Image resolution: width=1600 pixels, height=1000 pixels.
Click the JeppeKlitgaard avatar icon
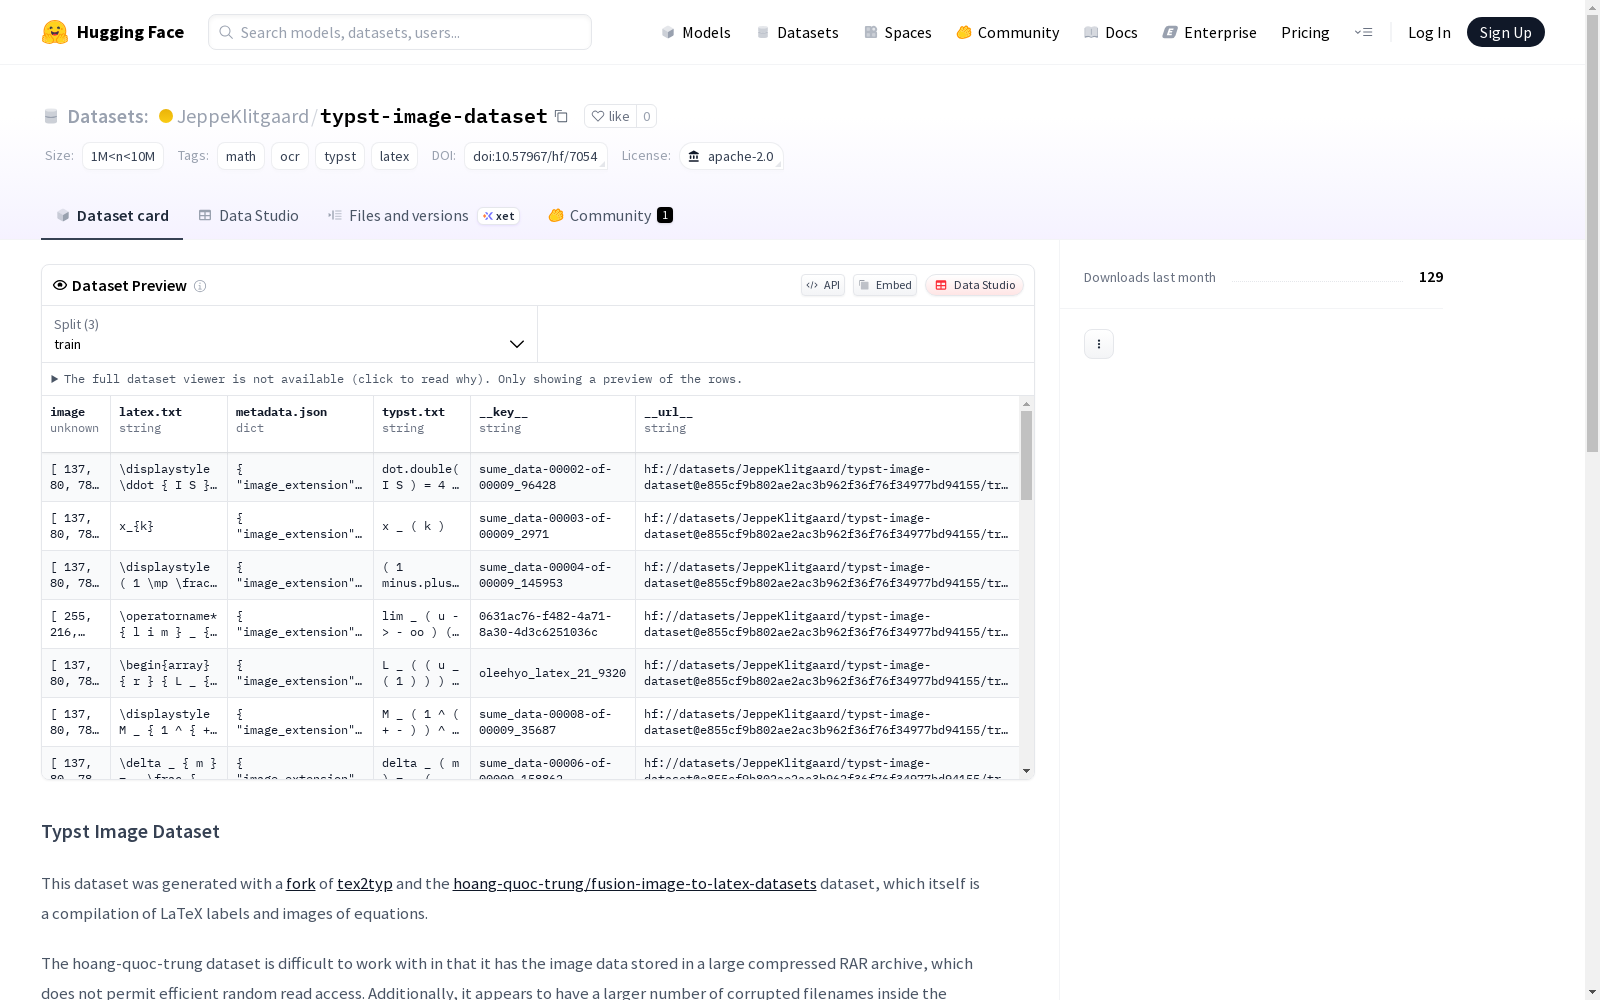(x=166, y=116)
